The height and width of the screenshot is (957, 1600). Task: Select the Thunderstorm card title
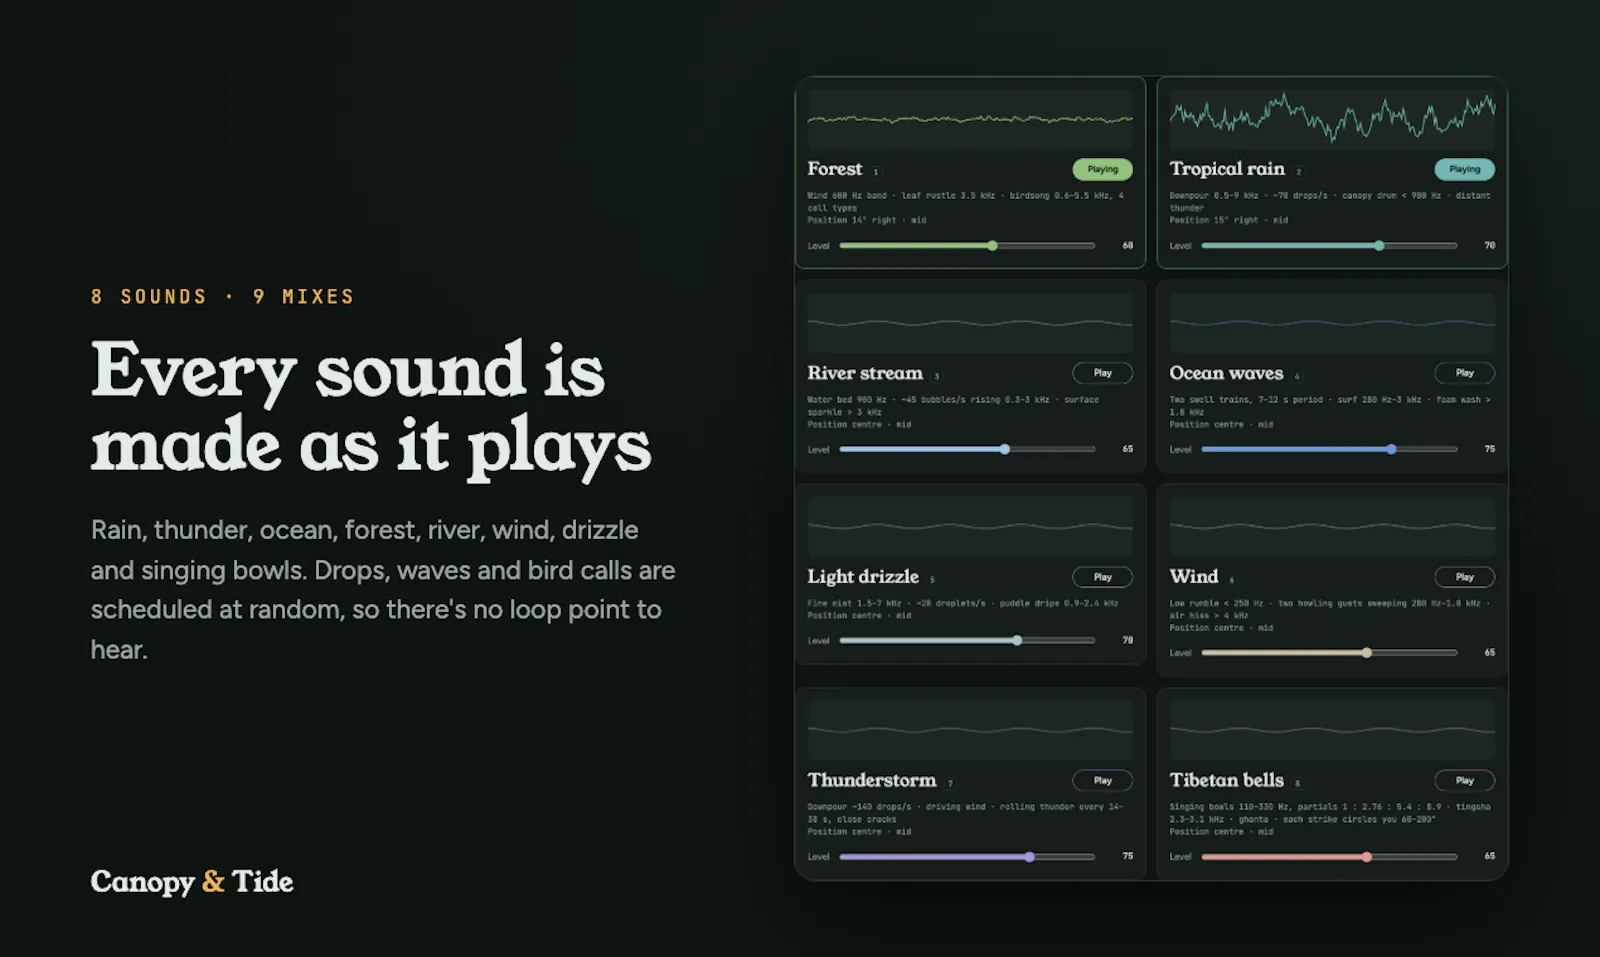(x=872, y=780)
